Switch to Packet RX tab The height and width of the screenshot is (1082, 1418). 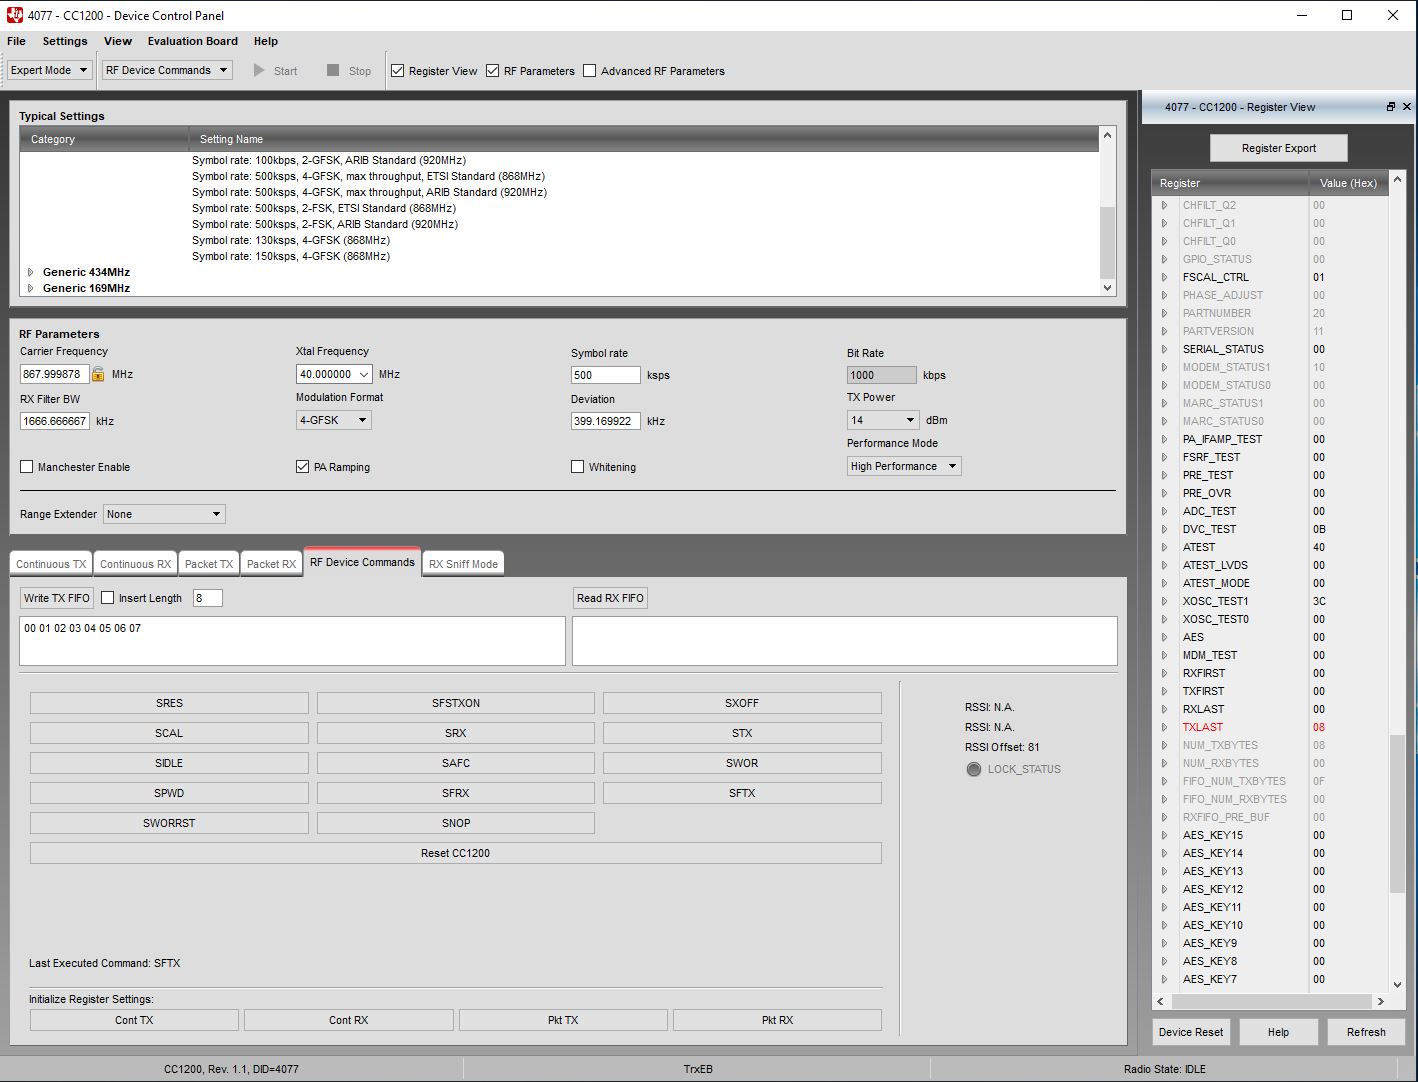(271, 564)
